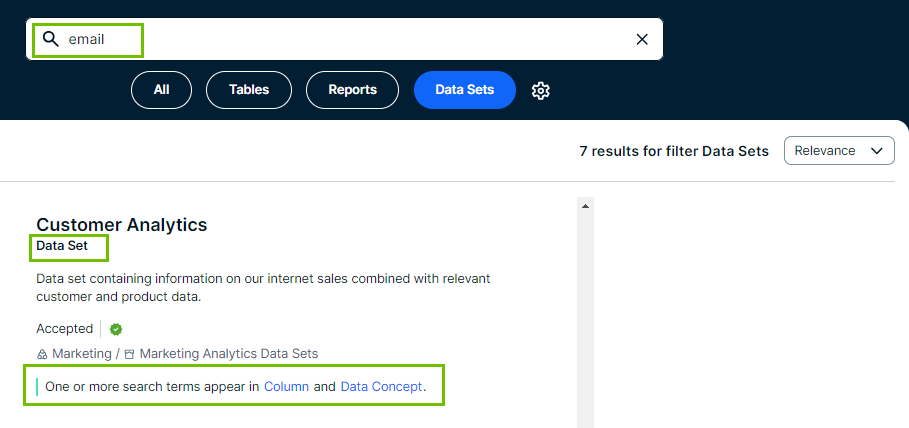
Task: Click the icon before Marketing domain
Action: pos(42,354)
